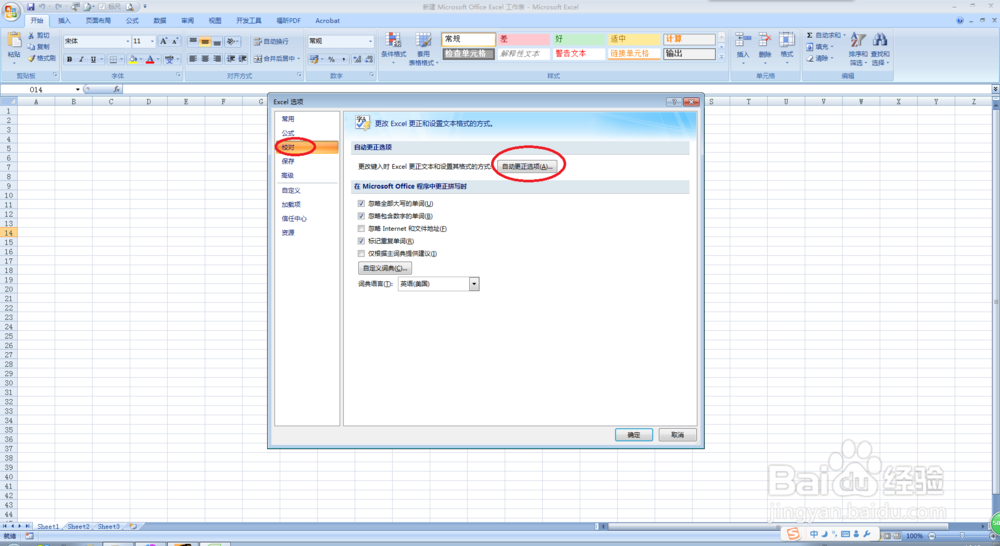1000x546 pixels.
Task: Click the percent style icon
Action: (332, 59)
